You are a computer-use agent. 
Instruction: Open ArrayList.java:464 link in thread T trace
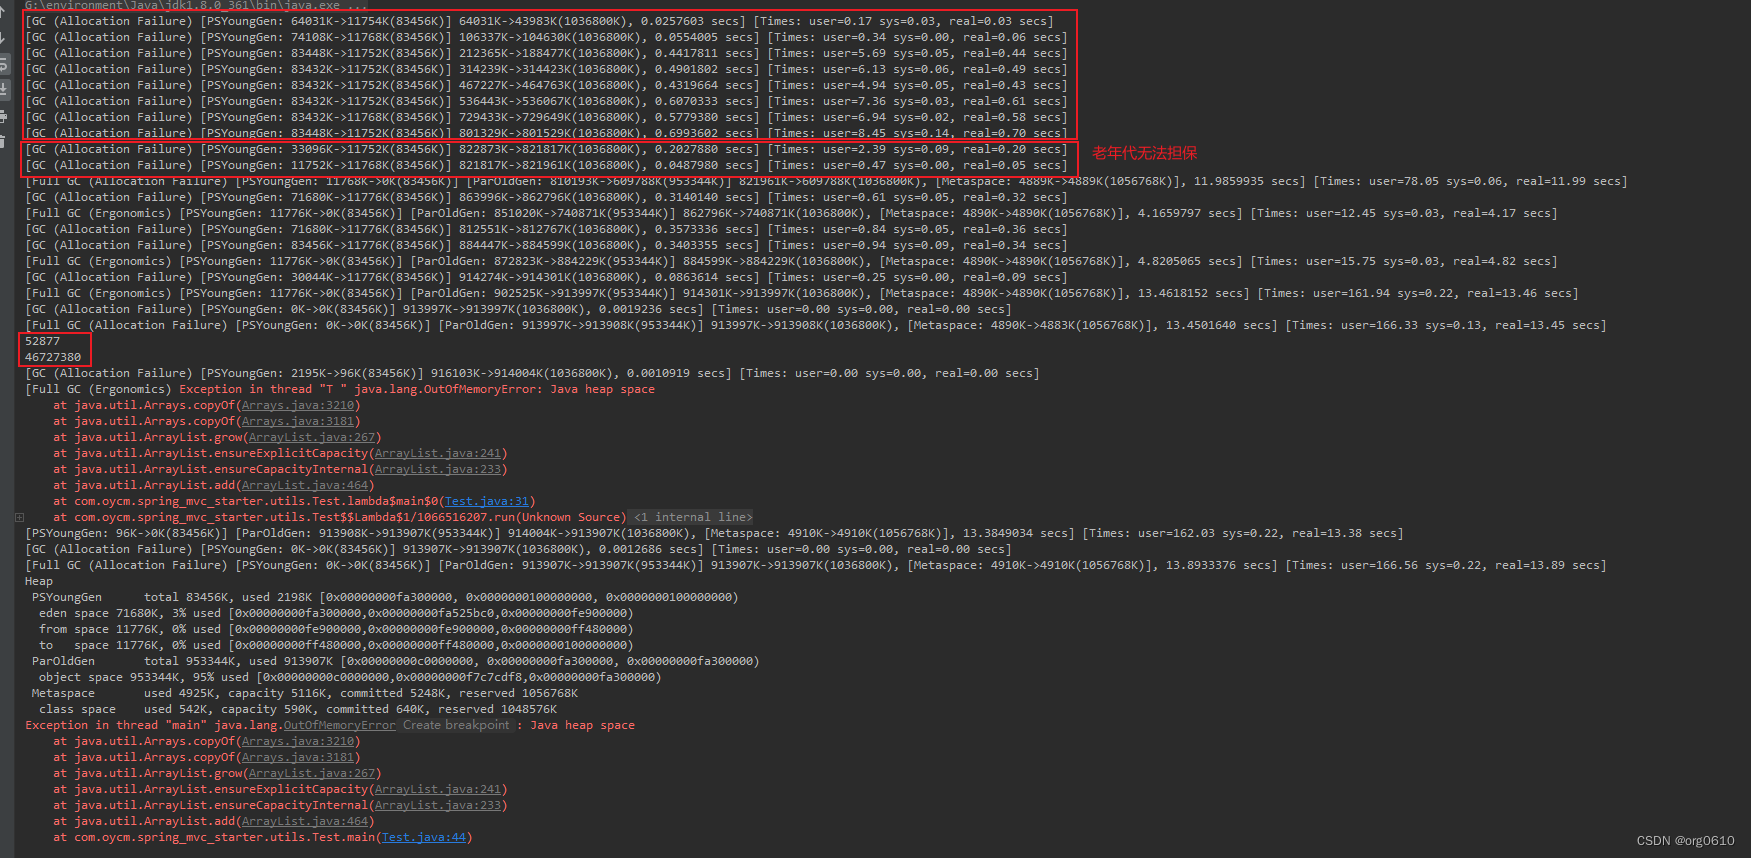pos(305,485)
